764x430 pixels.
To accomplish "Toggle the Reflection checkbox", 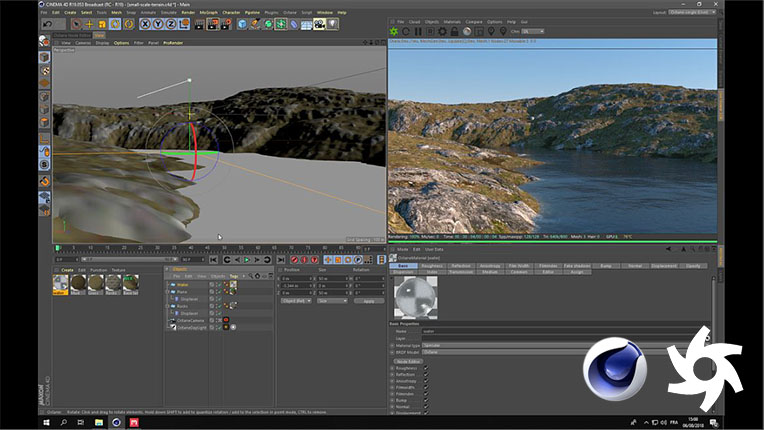I will point(425,373).
